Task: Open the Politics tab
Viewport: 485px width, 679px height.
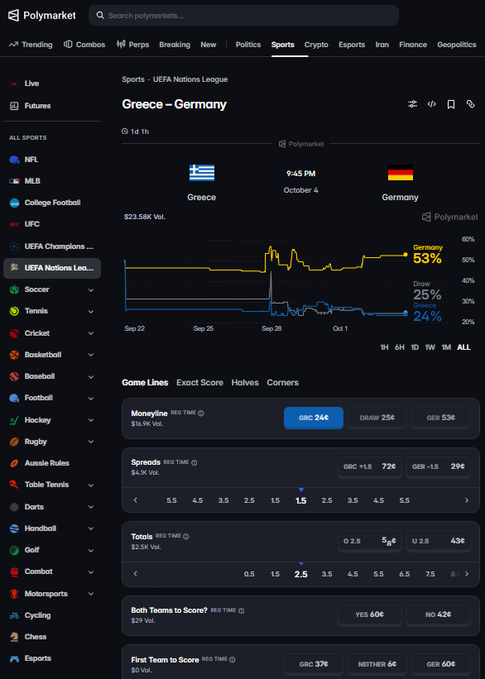Action: 248,45
